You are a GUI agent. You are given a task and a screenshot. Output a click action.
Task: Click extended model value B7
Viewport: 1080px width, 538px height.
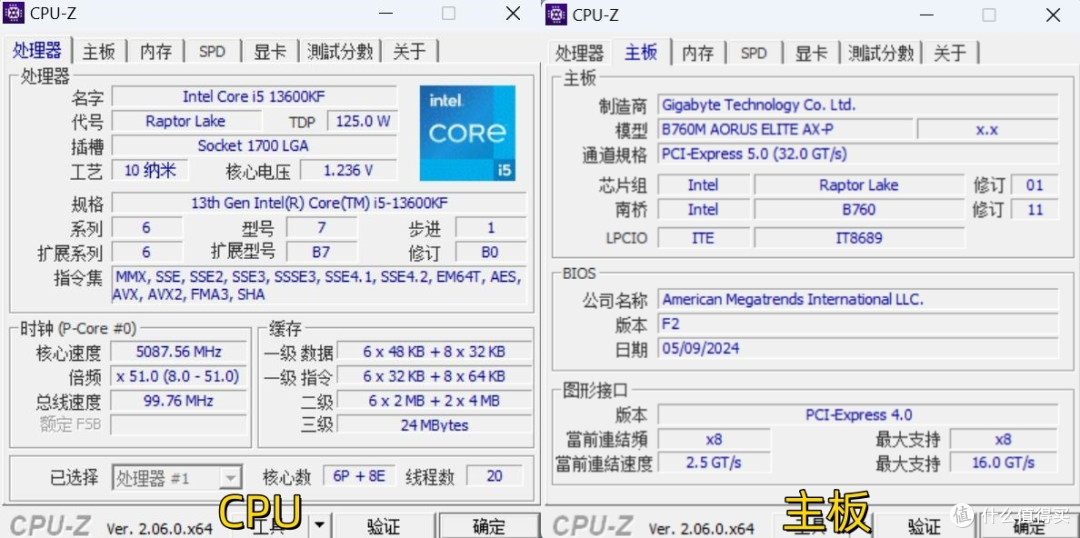tap(322, 252)
